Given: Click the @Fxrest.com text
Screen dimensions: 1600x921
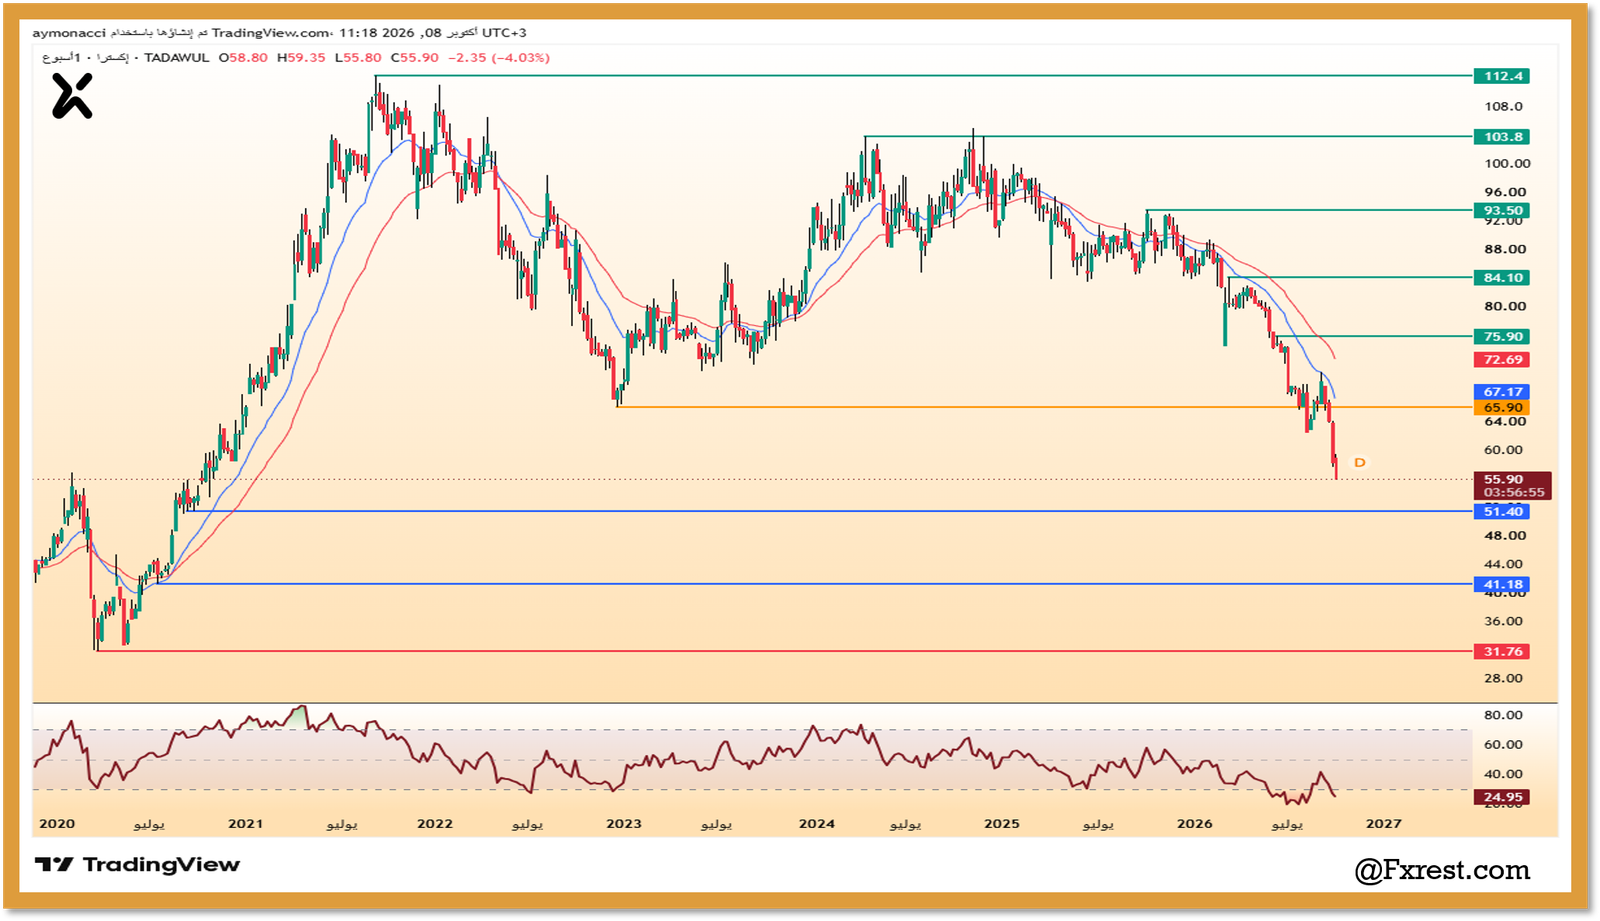Looking at the screenshot, I should [1443, 870].
